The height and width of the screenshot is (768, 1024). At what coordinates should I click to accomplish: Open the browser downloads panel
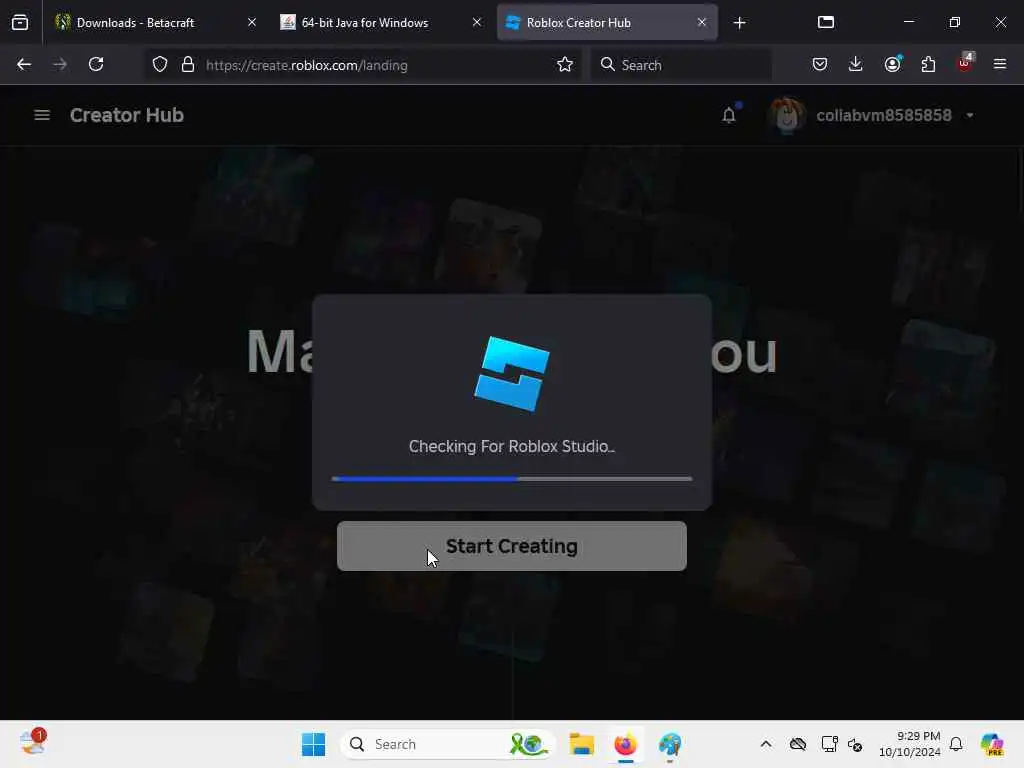(x=856, y=65)
